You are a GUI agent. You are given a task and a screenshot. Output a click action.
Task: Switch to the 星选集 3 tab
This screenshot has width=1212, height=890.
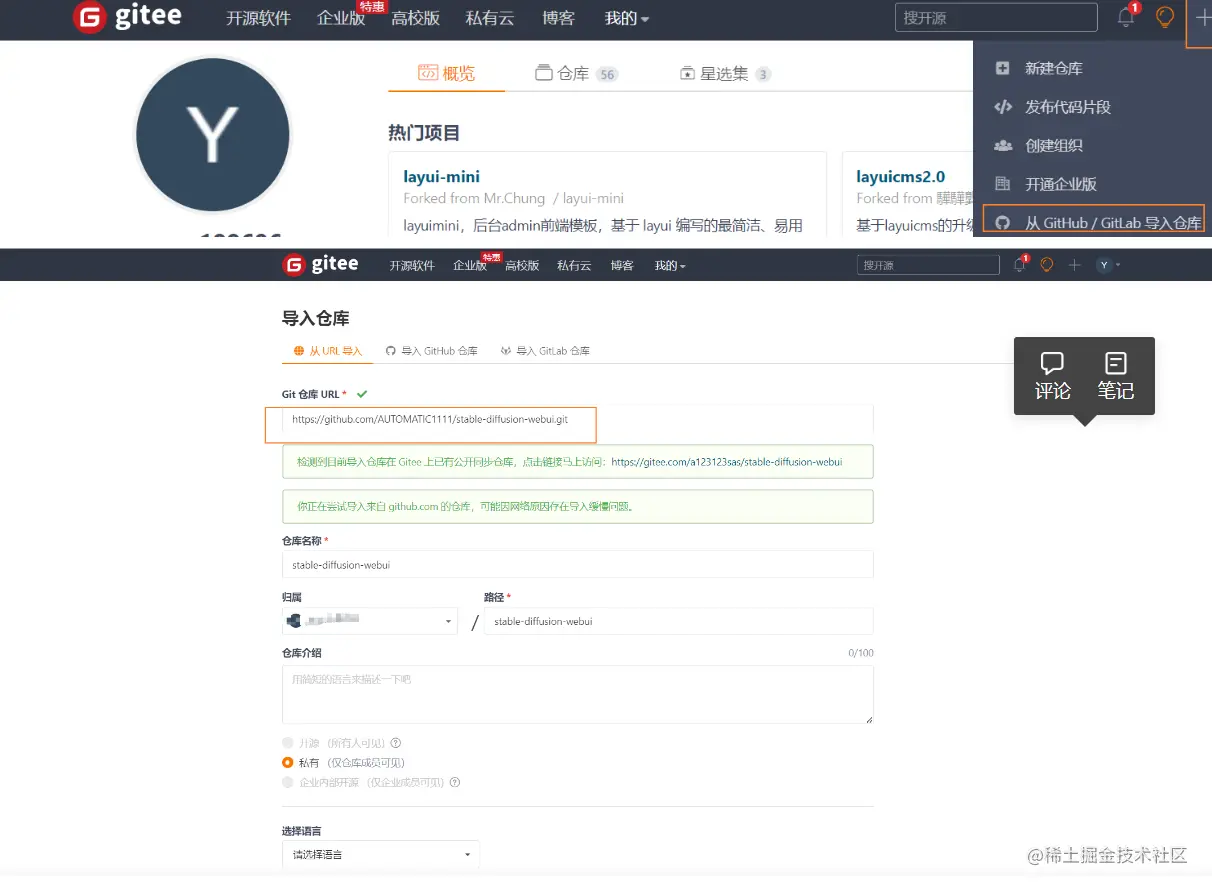[725, 73]
